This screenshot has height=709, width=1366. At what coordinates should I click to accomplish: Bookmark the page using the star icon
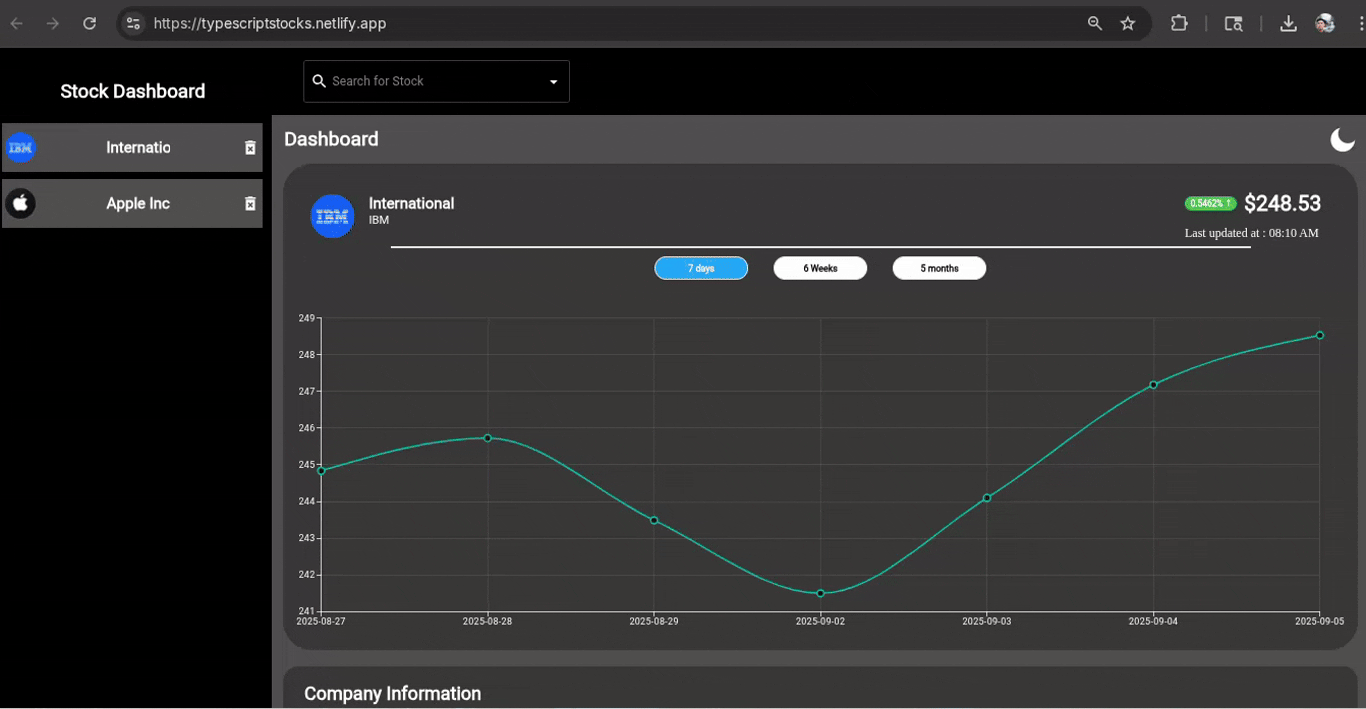pyautogui.click(x=1128, y=22)
